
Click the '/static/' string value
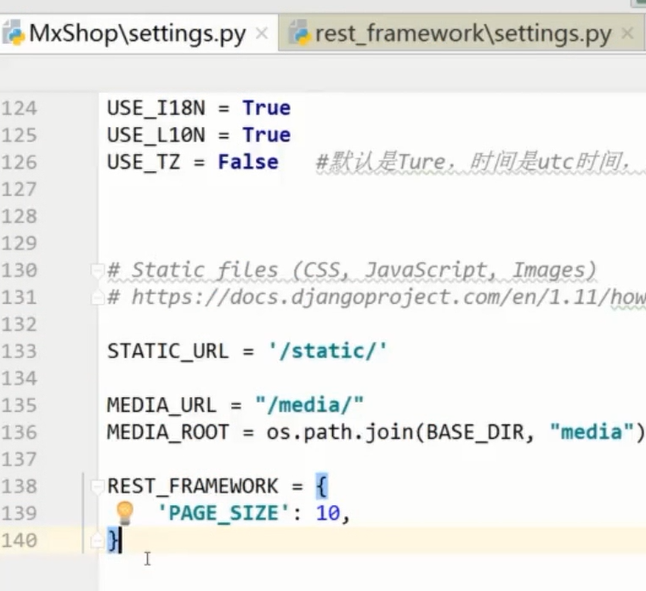coord(327,351)
